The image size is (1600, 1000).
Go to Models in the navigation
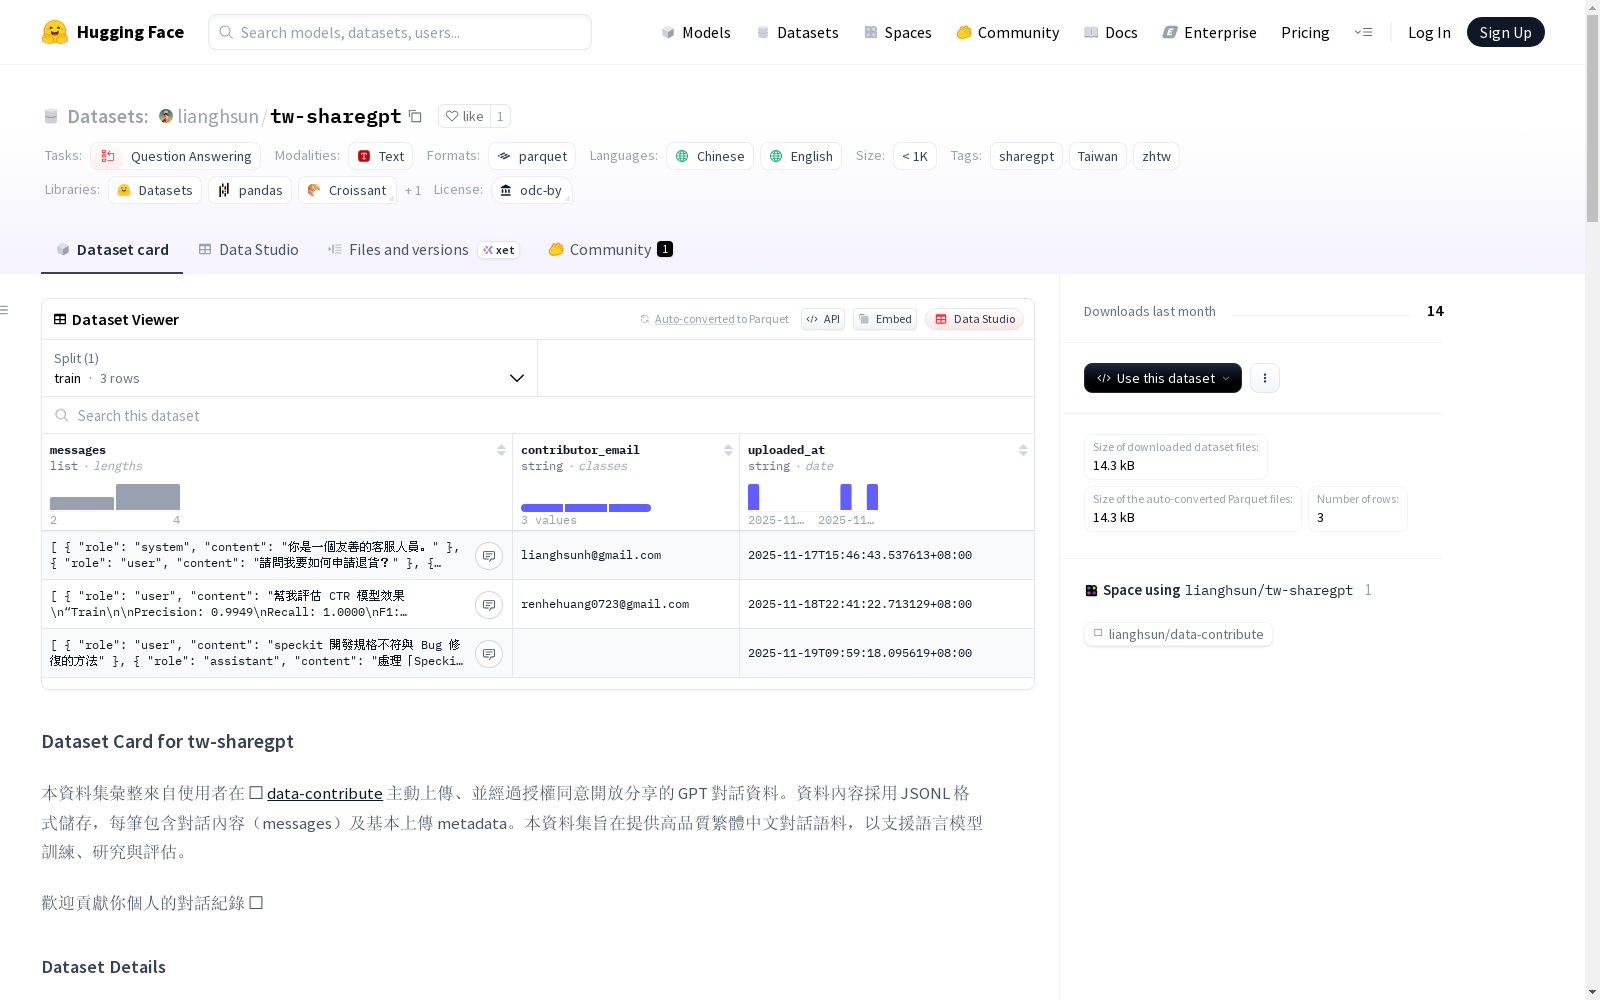pos(696,32)
